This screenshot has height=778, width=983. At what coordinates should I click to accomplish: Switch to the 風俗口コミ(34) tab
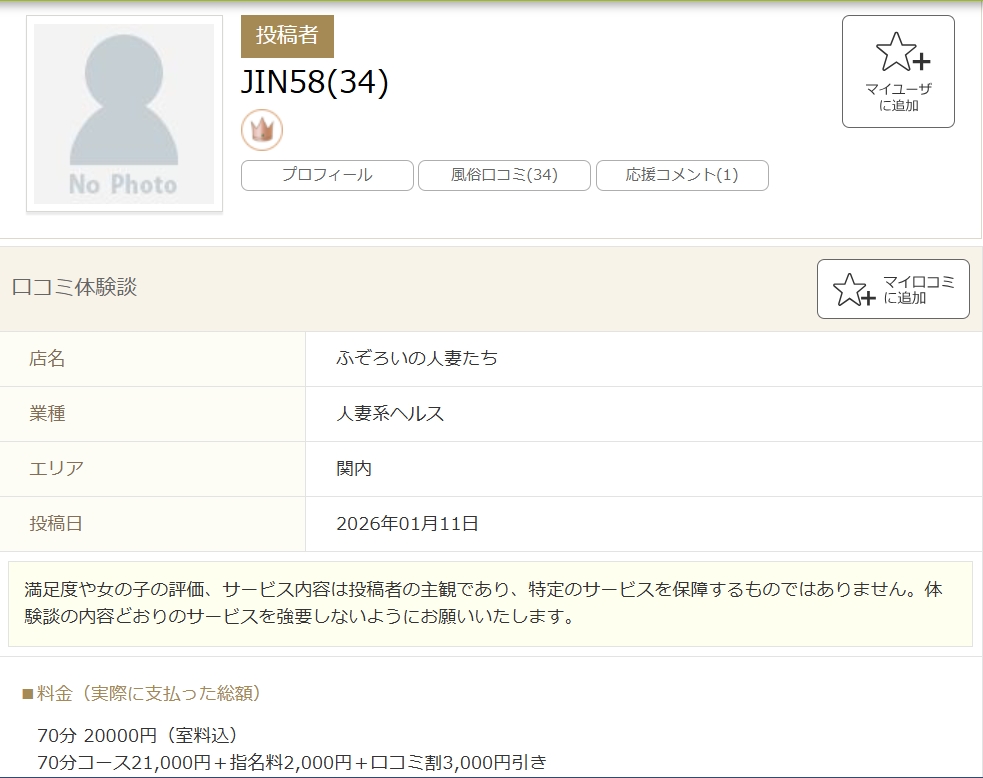pyautogui.click(x=504, y=175)
